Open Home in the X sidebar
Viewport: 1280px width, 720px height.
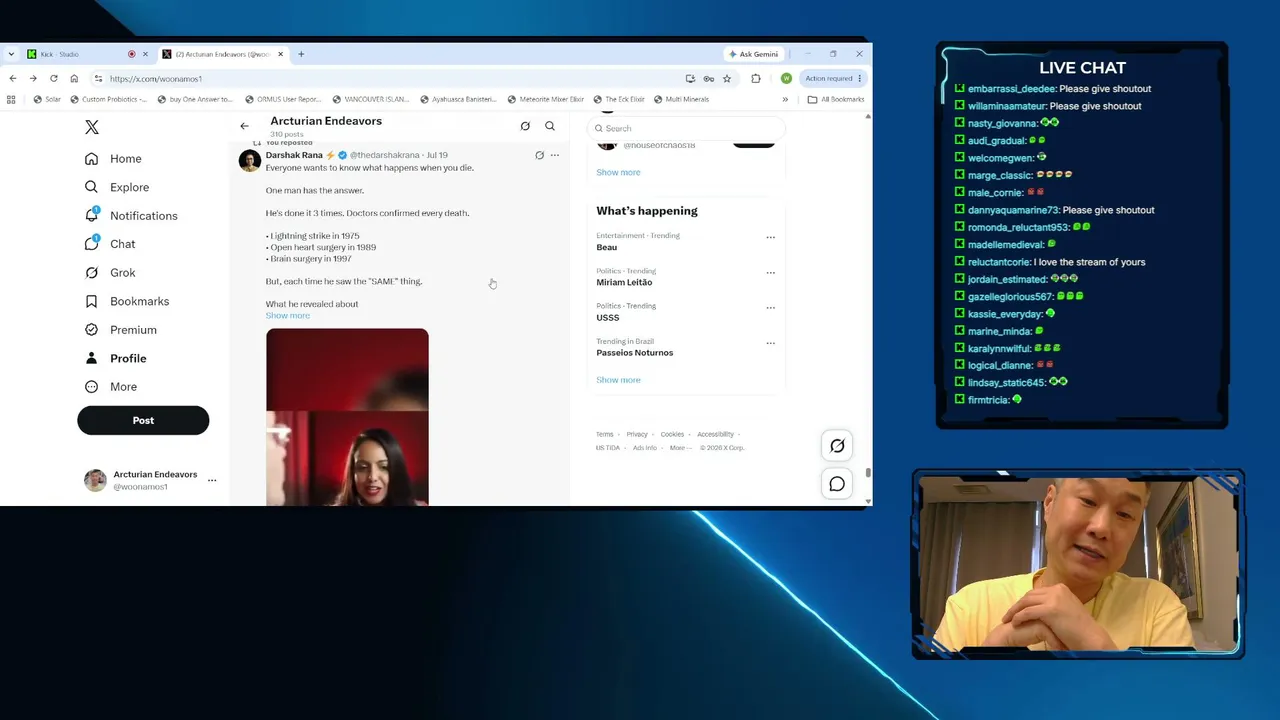pyautogui.click(x=113, y=159)
